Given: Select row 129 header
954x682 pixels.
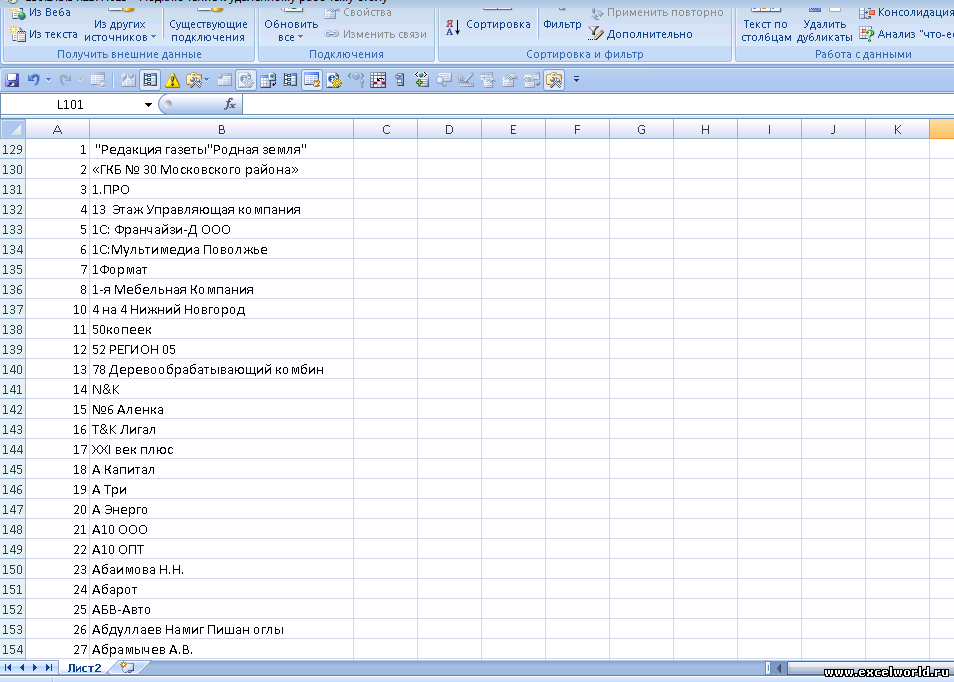Looking at the screenshot, I should (x=13, y=149).
